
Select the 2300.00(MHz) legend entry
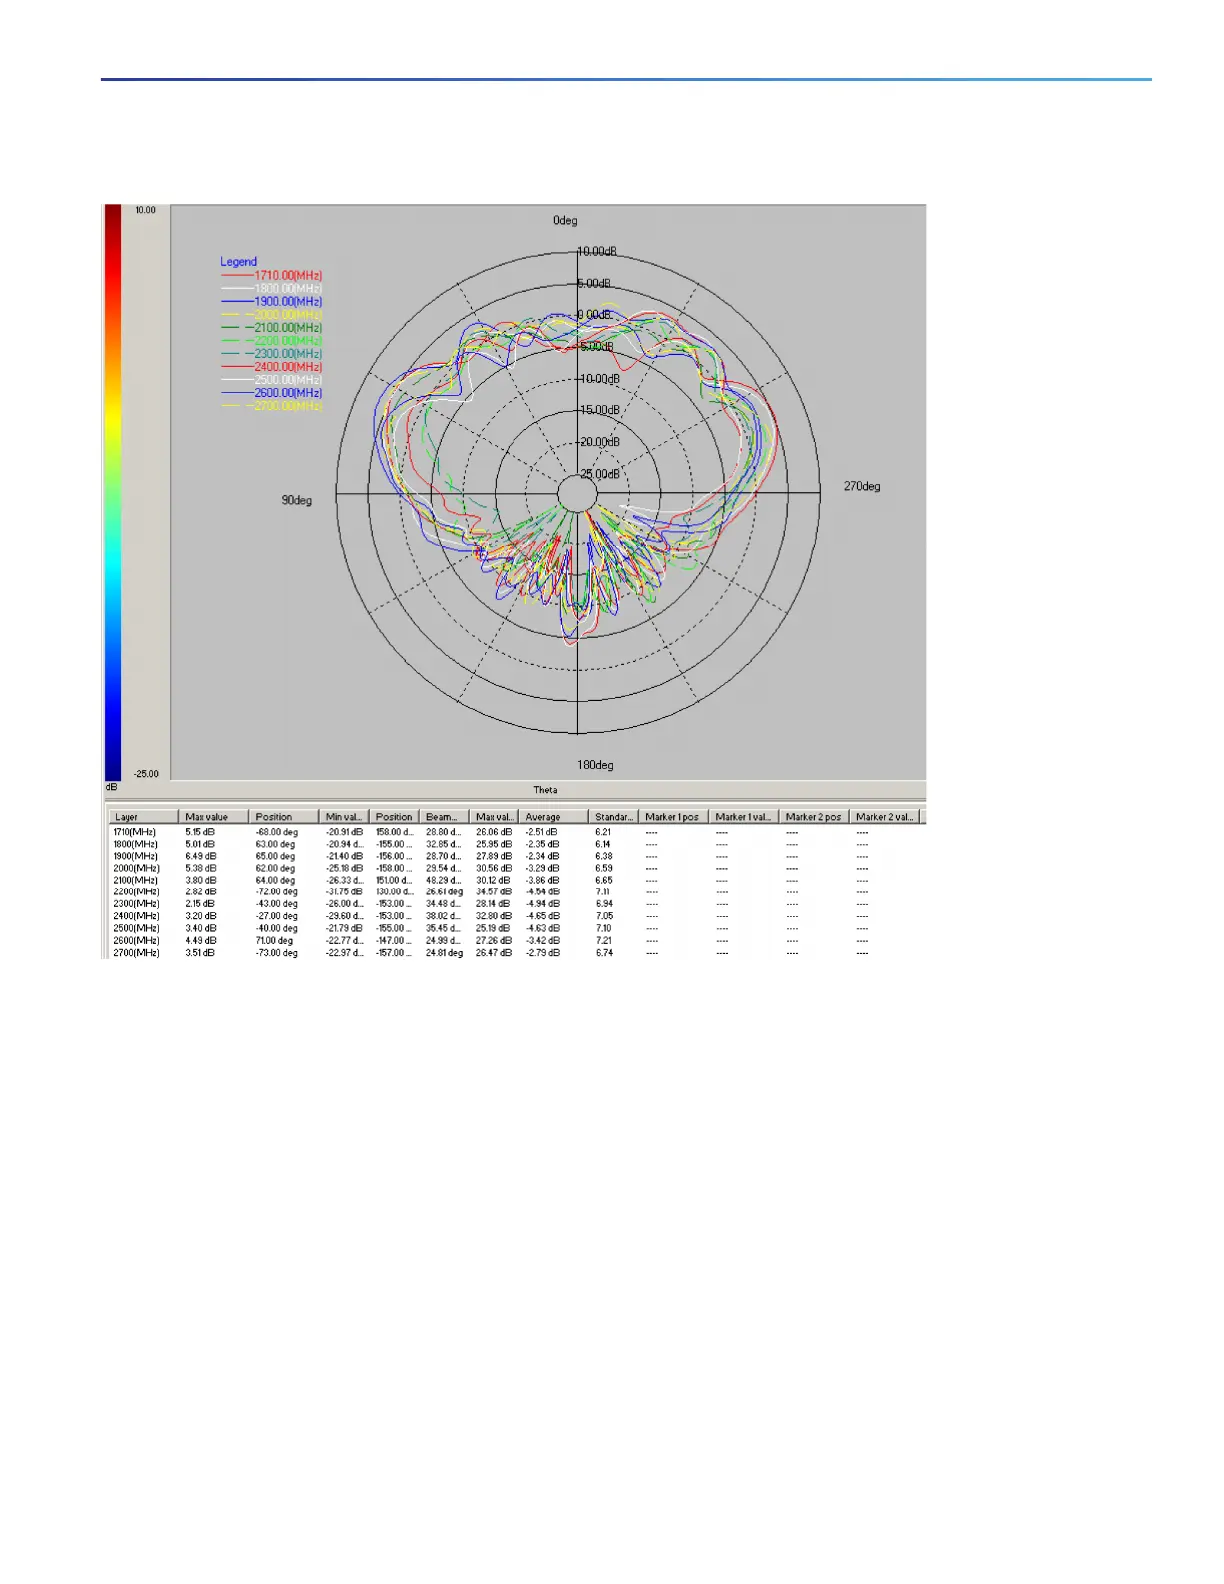coord(272,354)
